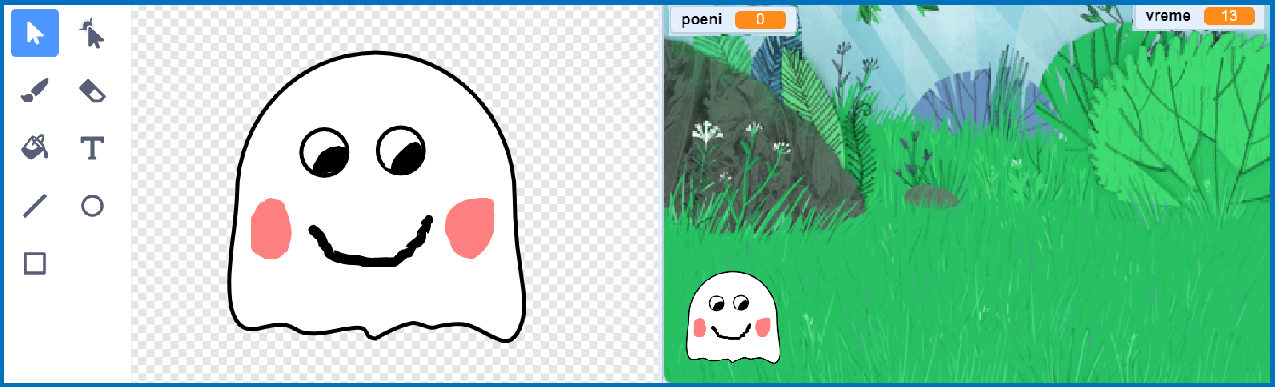Click the ghost's right eye in the editor
Image resolution: width=1276 pixels, height=387 pixels.
point(402,151)
